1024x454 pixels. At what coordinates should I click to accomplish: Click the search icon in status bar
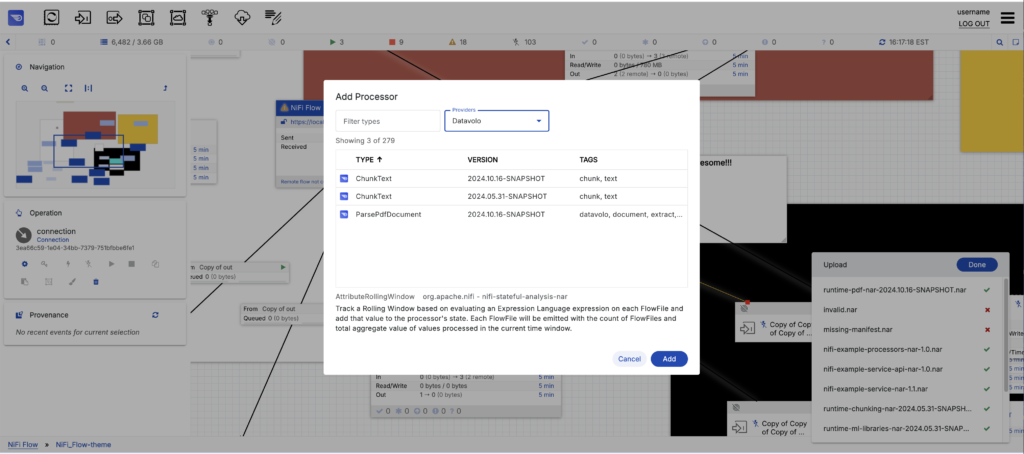coord(1000,42)
